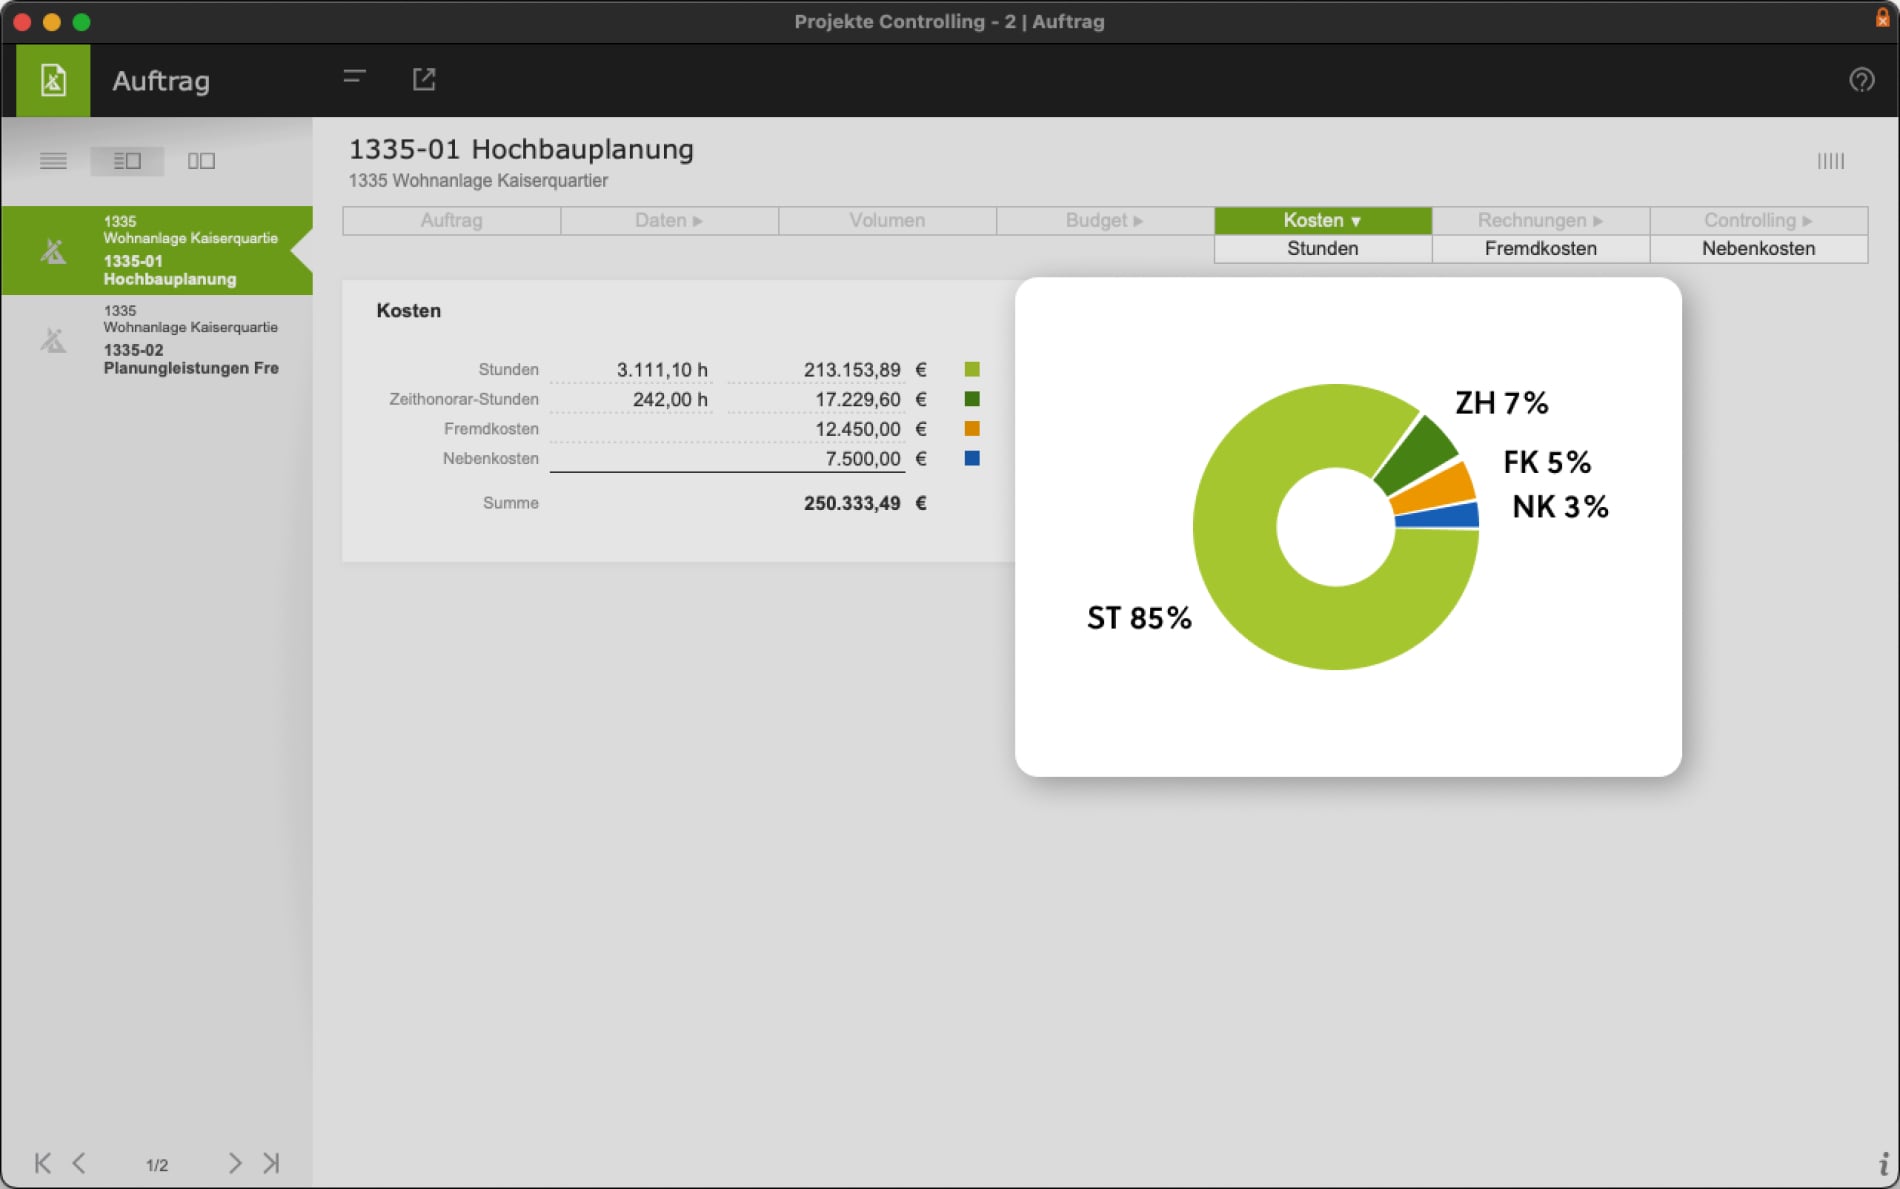Screen dimensions: 1900x1189
Task: Click the info icon in bottom right corner
Action: tap(1883, 1163)
